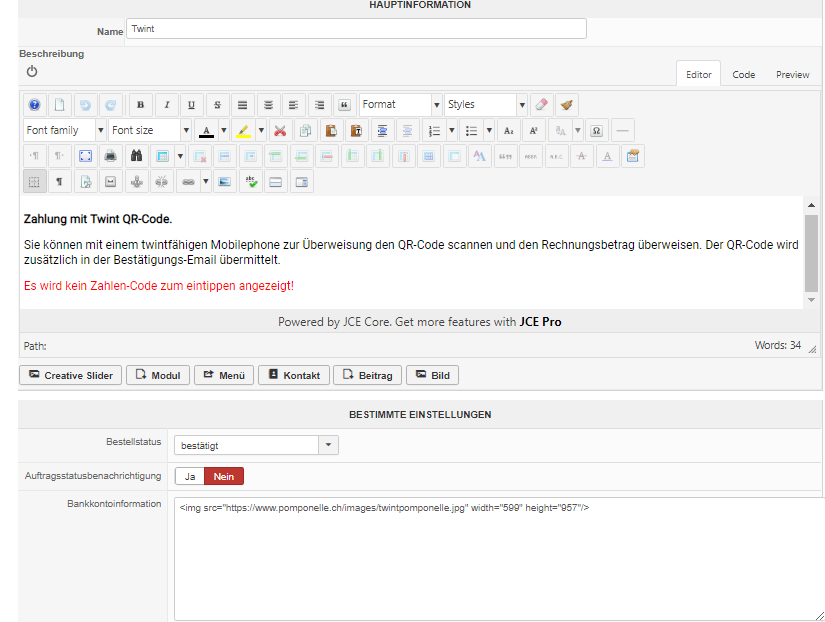Click the Creative Slider button
The width and height of the screenshot is (825, 622).
(71, 375)
